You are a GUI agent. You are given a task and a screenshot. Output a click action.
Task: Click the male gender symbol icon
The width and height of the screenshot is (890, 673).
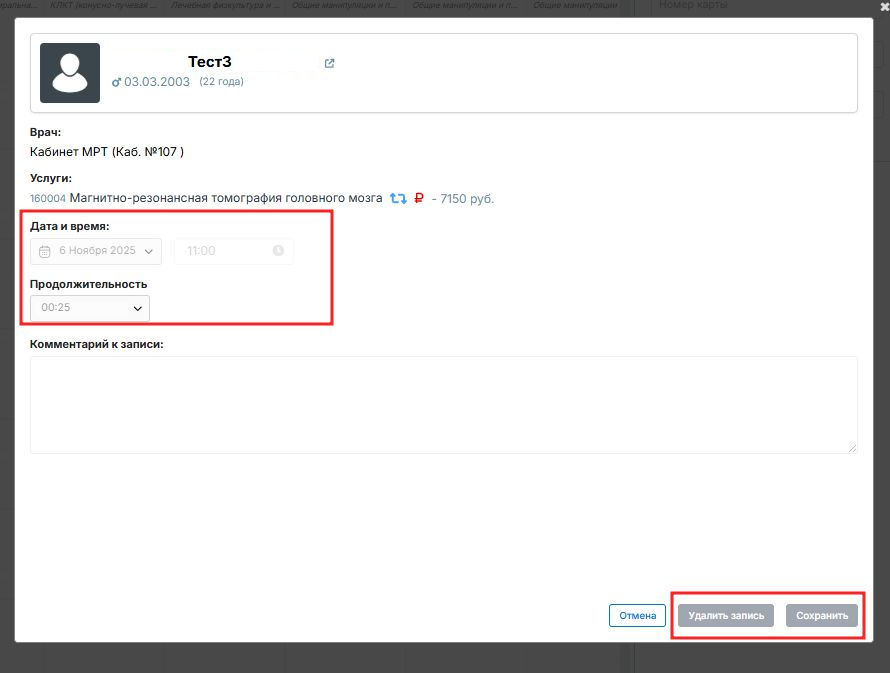(116, 82)
